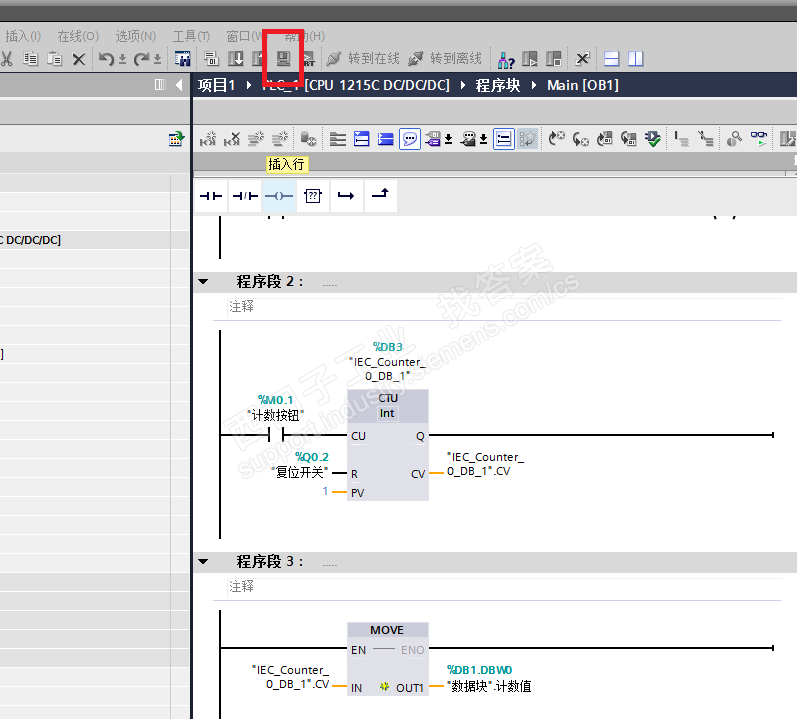Insert an output coil instruction

(279, 196)
